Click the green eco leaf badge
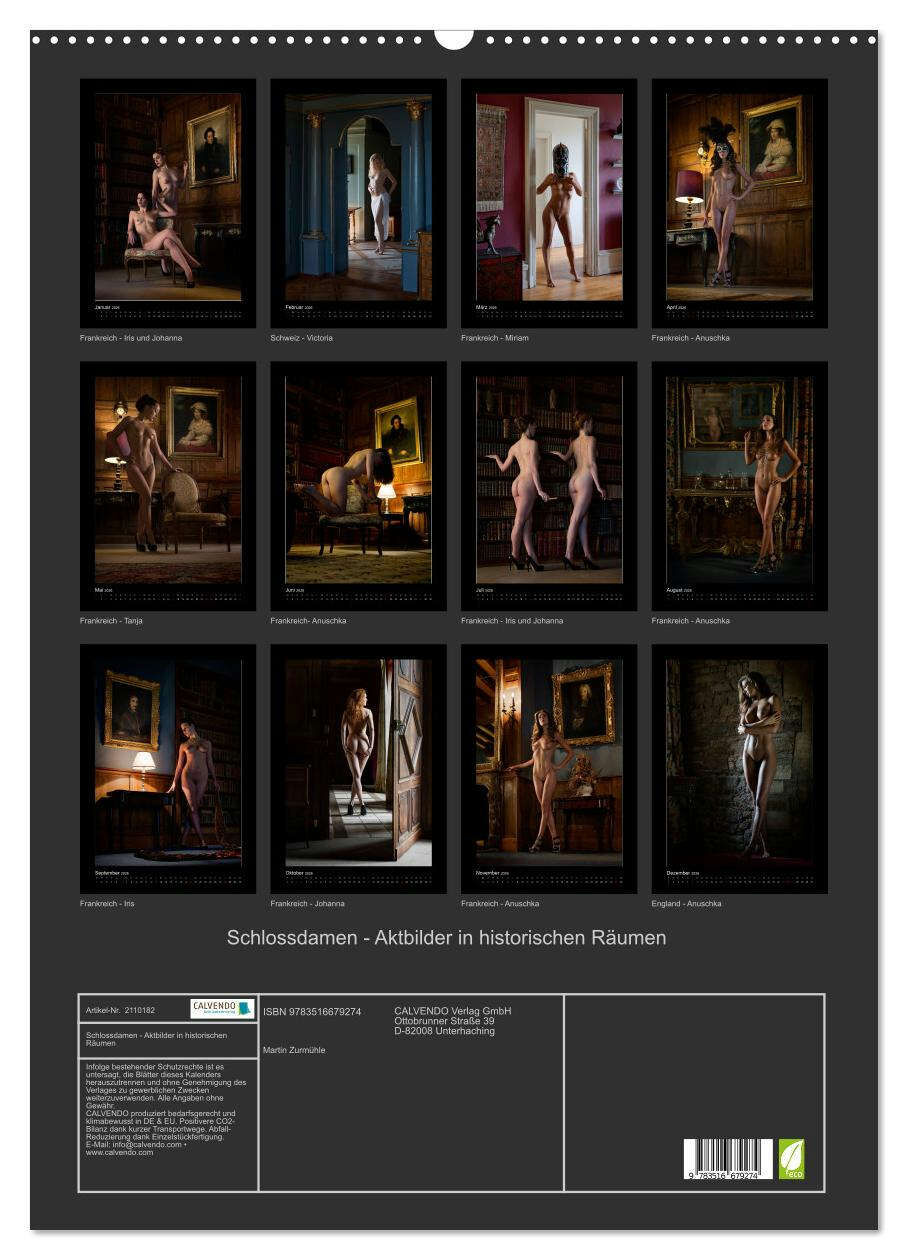The width and height of the screenshot is (908, 1260). [791, 1158]
